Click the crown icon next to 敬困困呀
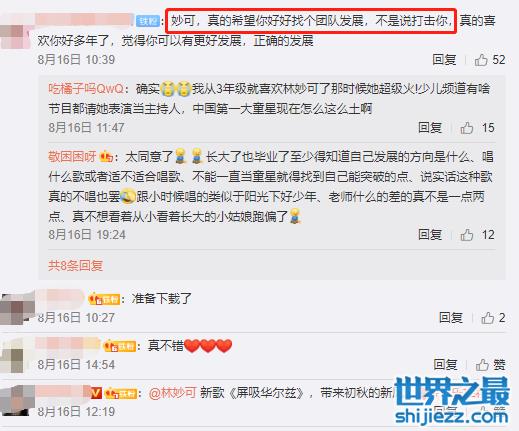Image resolution: width=519 pixels, height=431 pixels. coord(106,156)
